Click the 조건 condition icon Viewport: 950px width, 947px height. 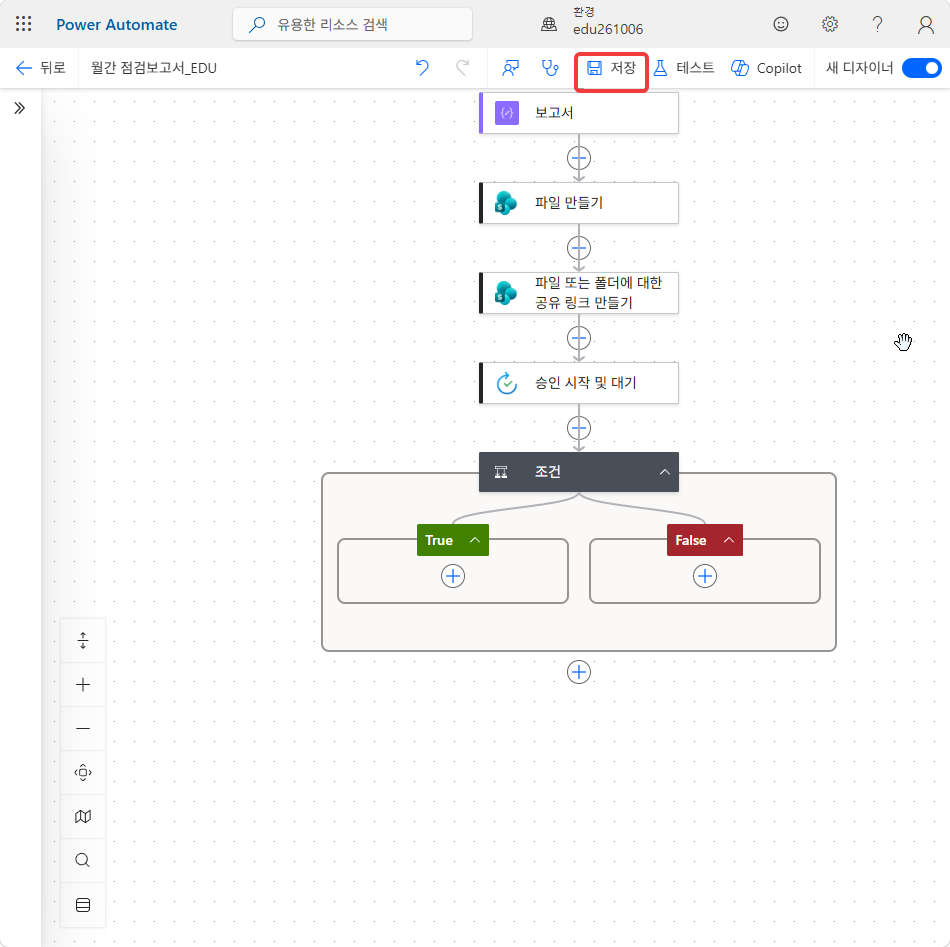tap(501, 472)
